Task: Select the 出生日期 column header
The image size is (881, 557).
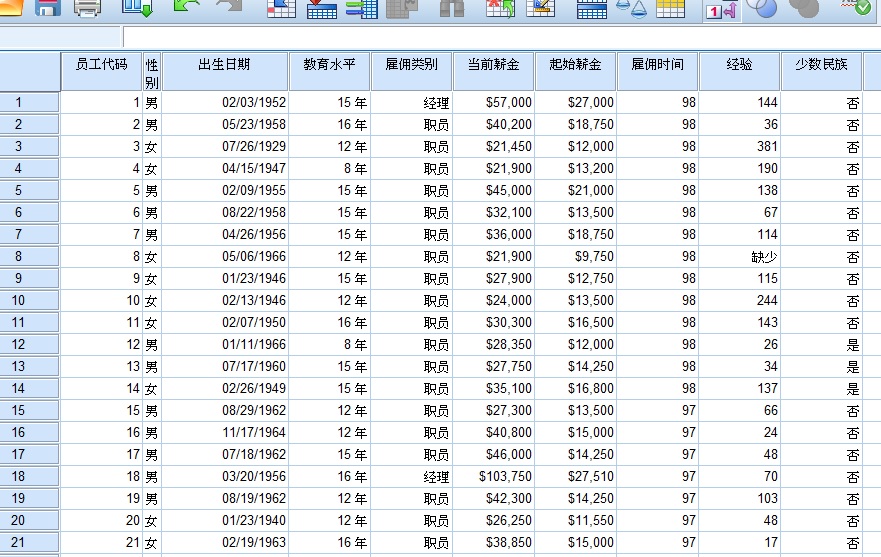Action: (225, 71)
